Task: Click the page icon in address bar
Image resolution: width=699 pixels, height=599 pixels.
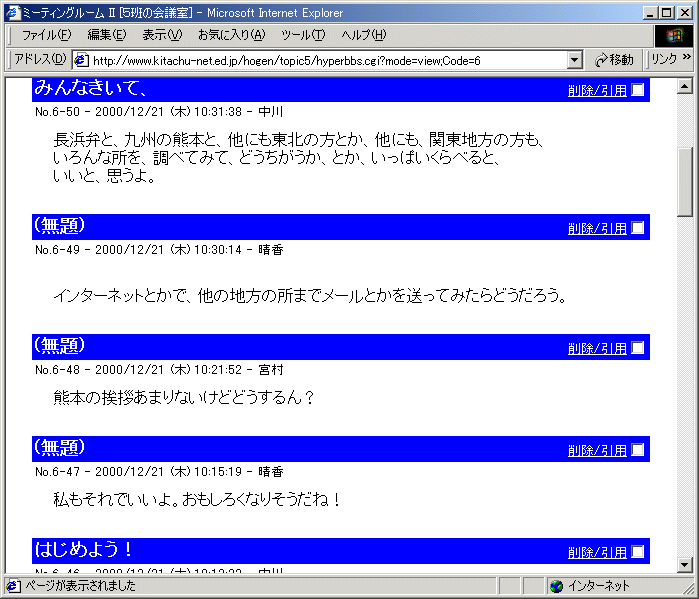Action: (x=81, y=60)
